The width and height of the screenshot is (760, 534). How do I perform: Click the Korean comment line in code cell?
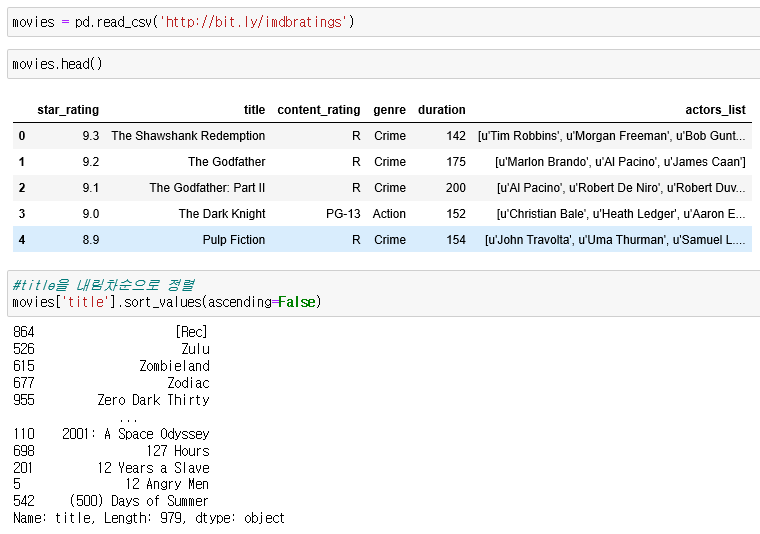(103, 285)
